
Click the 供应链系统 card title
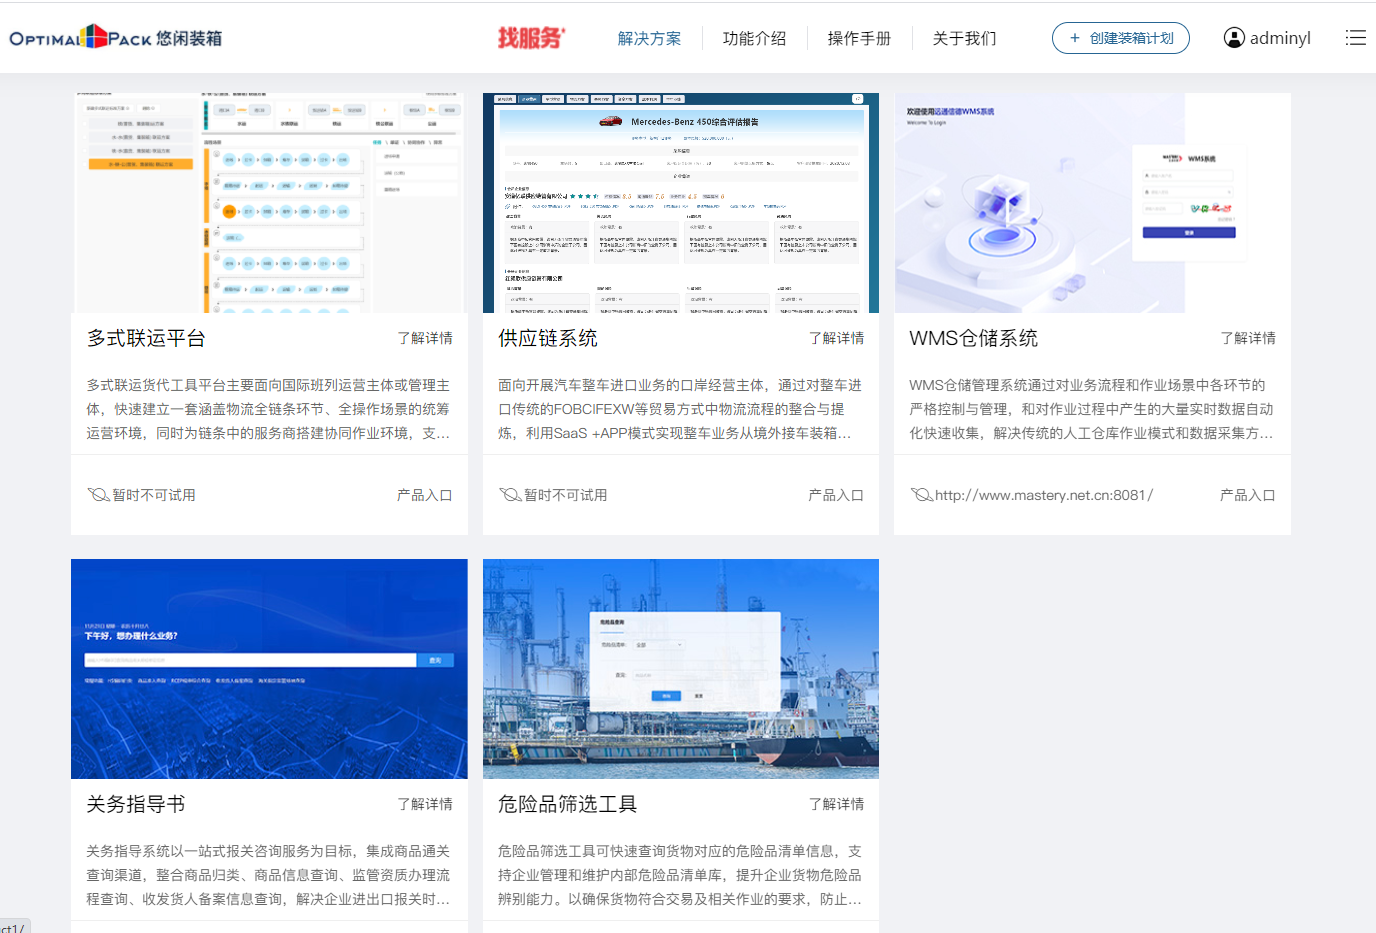[548, 338]
